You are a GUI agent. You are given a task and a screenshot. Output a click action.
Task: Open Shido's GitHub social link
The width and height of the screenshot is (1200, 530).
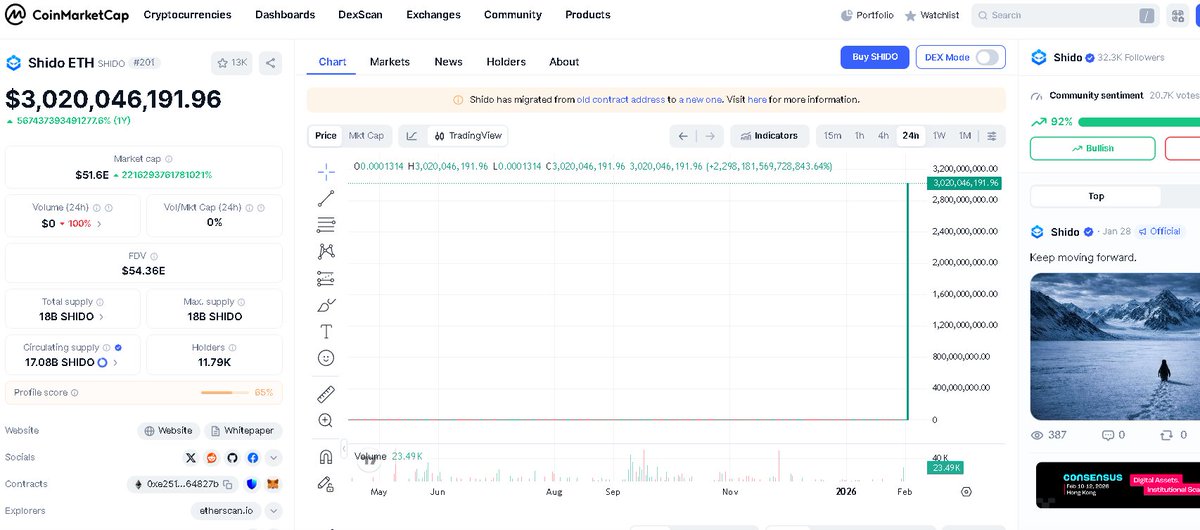pos(232,458)
